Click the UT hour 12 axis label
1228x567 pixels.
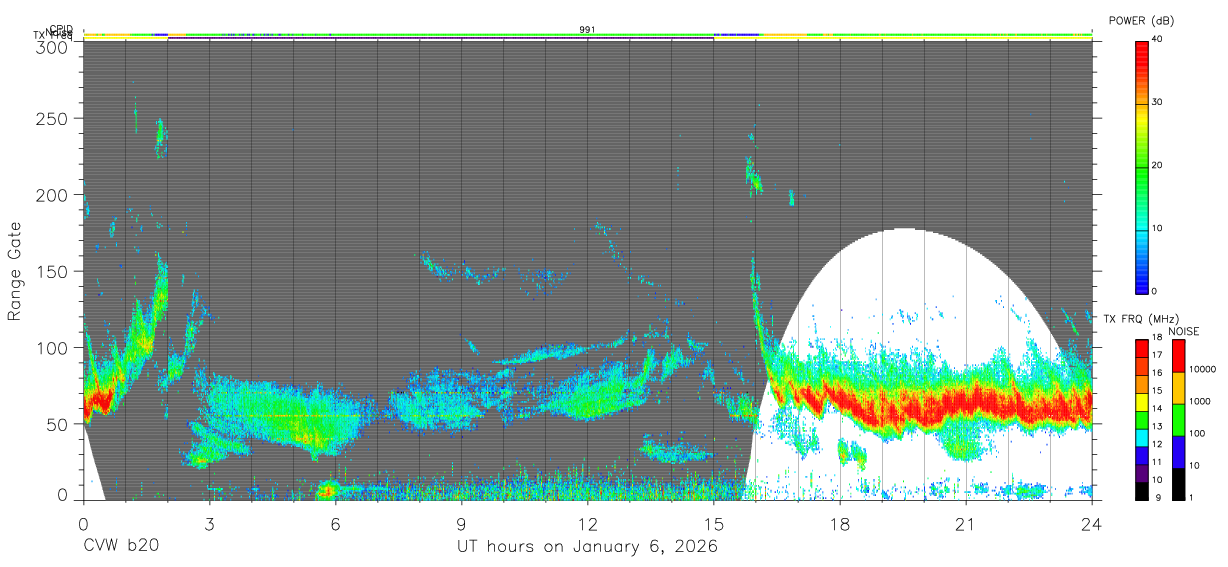(588, 523)
